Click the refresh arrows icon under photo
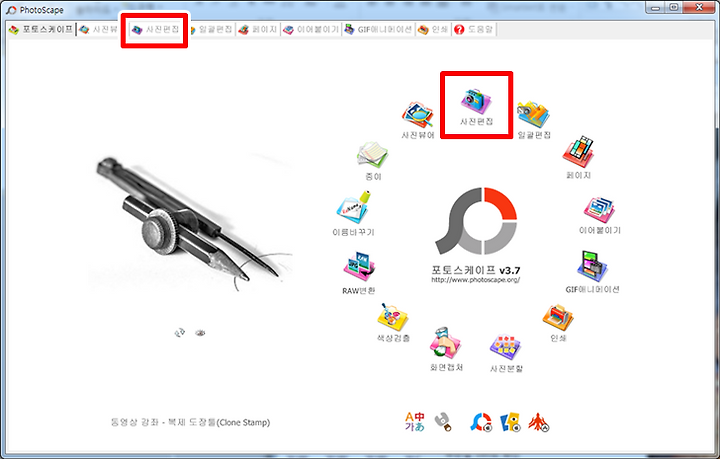Screen dimensions: 720x459 (x=180, y=332)
